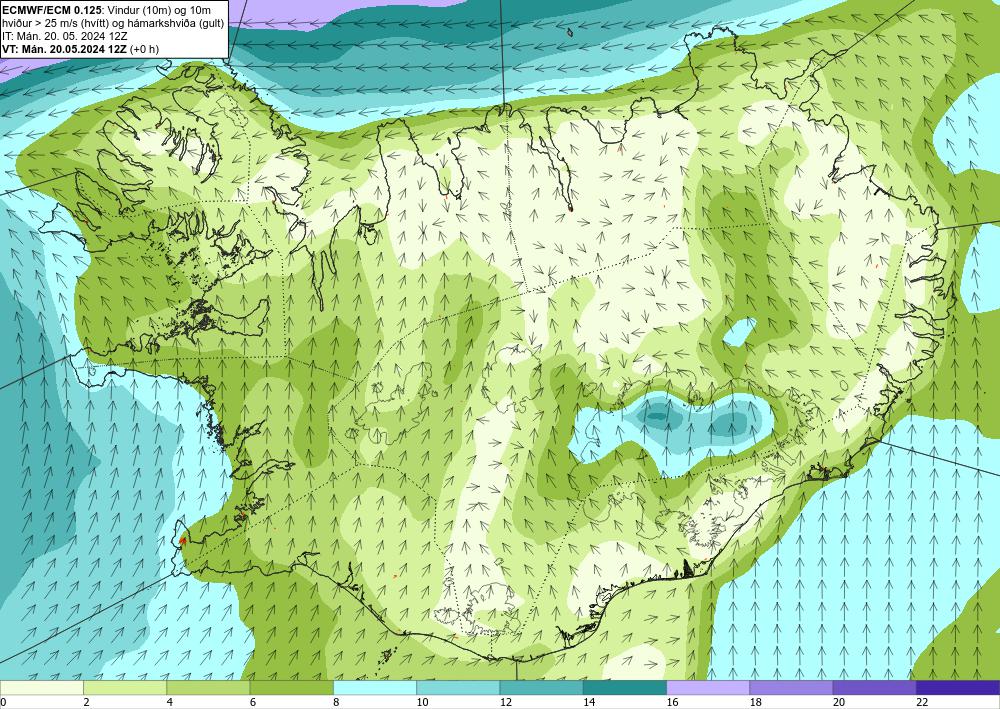Select the medium green 4–6 m/s legend swatch
This screenshot has width=1000, height=709.
pyautogui.click(x=208, y=688)
